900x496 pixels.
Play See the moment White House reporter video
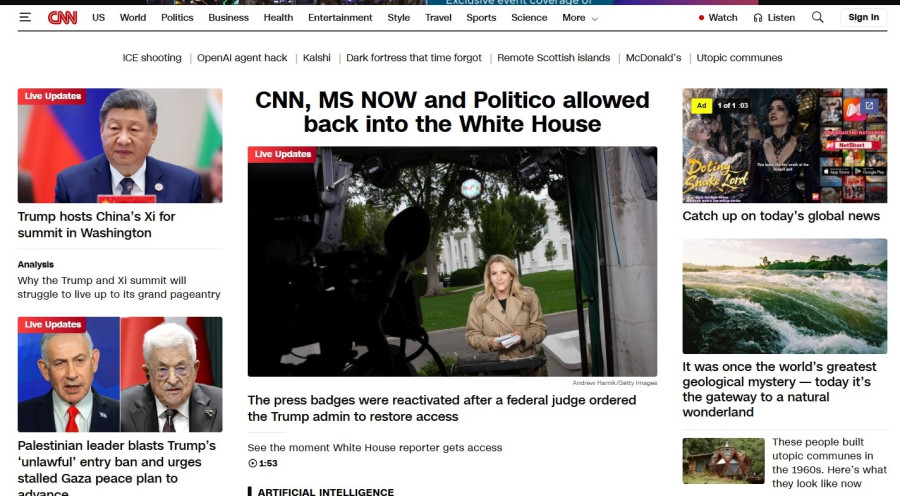(x=375, y=448)
